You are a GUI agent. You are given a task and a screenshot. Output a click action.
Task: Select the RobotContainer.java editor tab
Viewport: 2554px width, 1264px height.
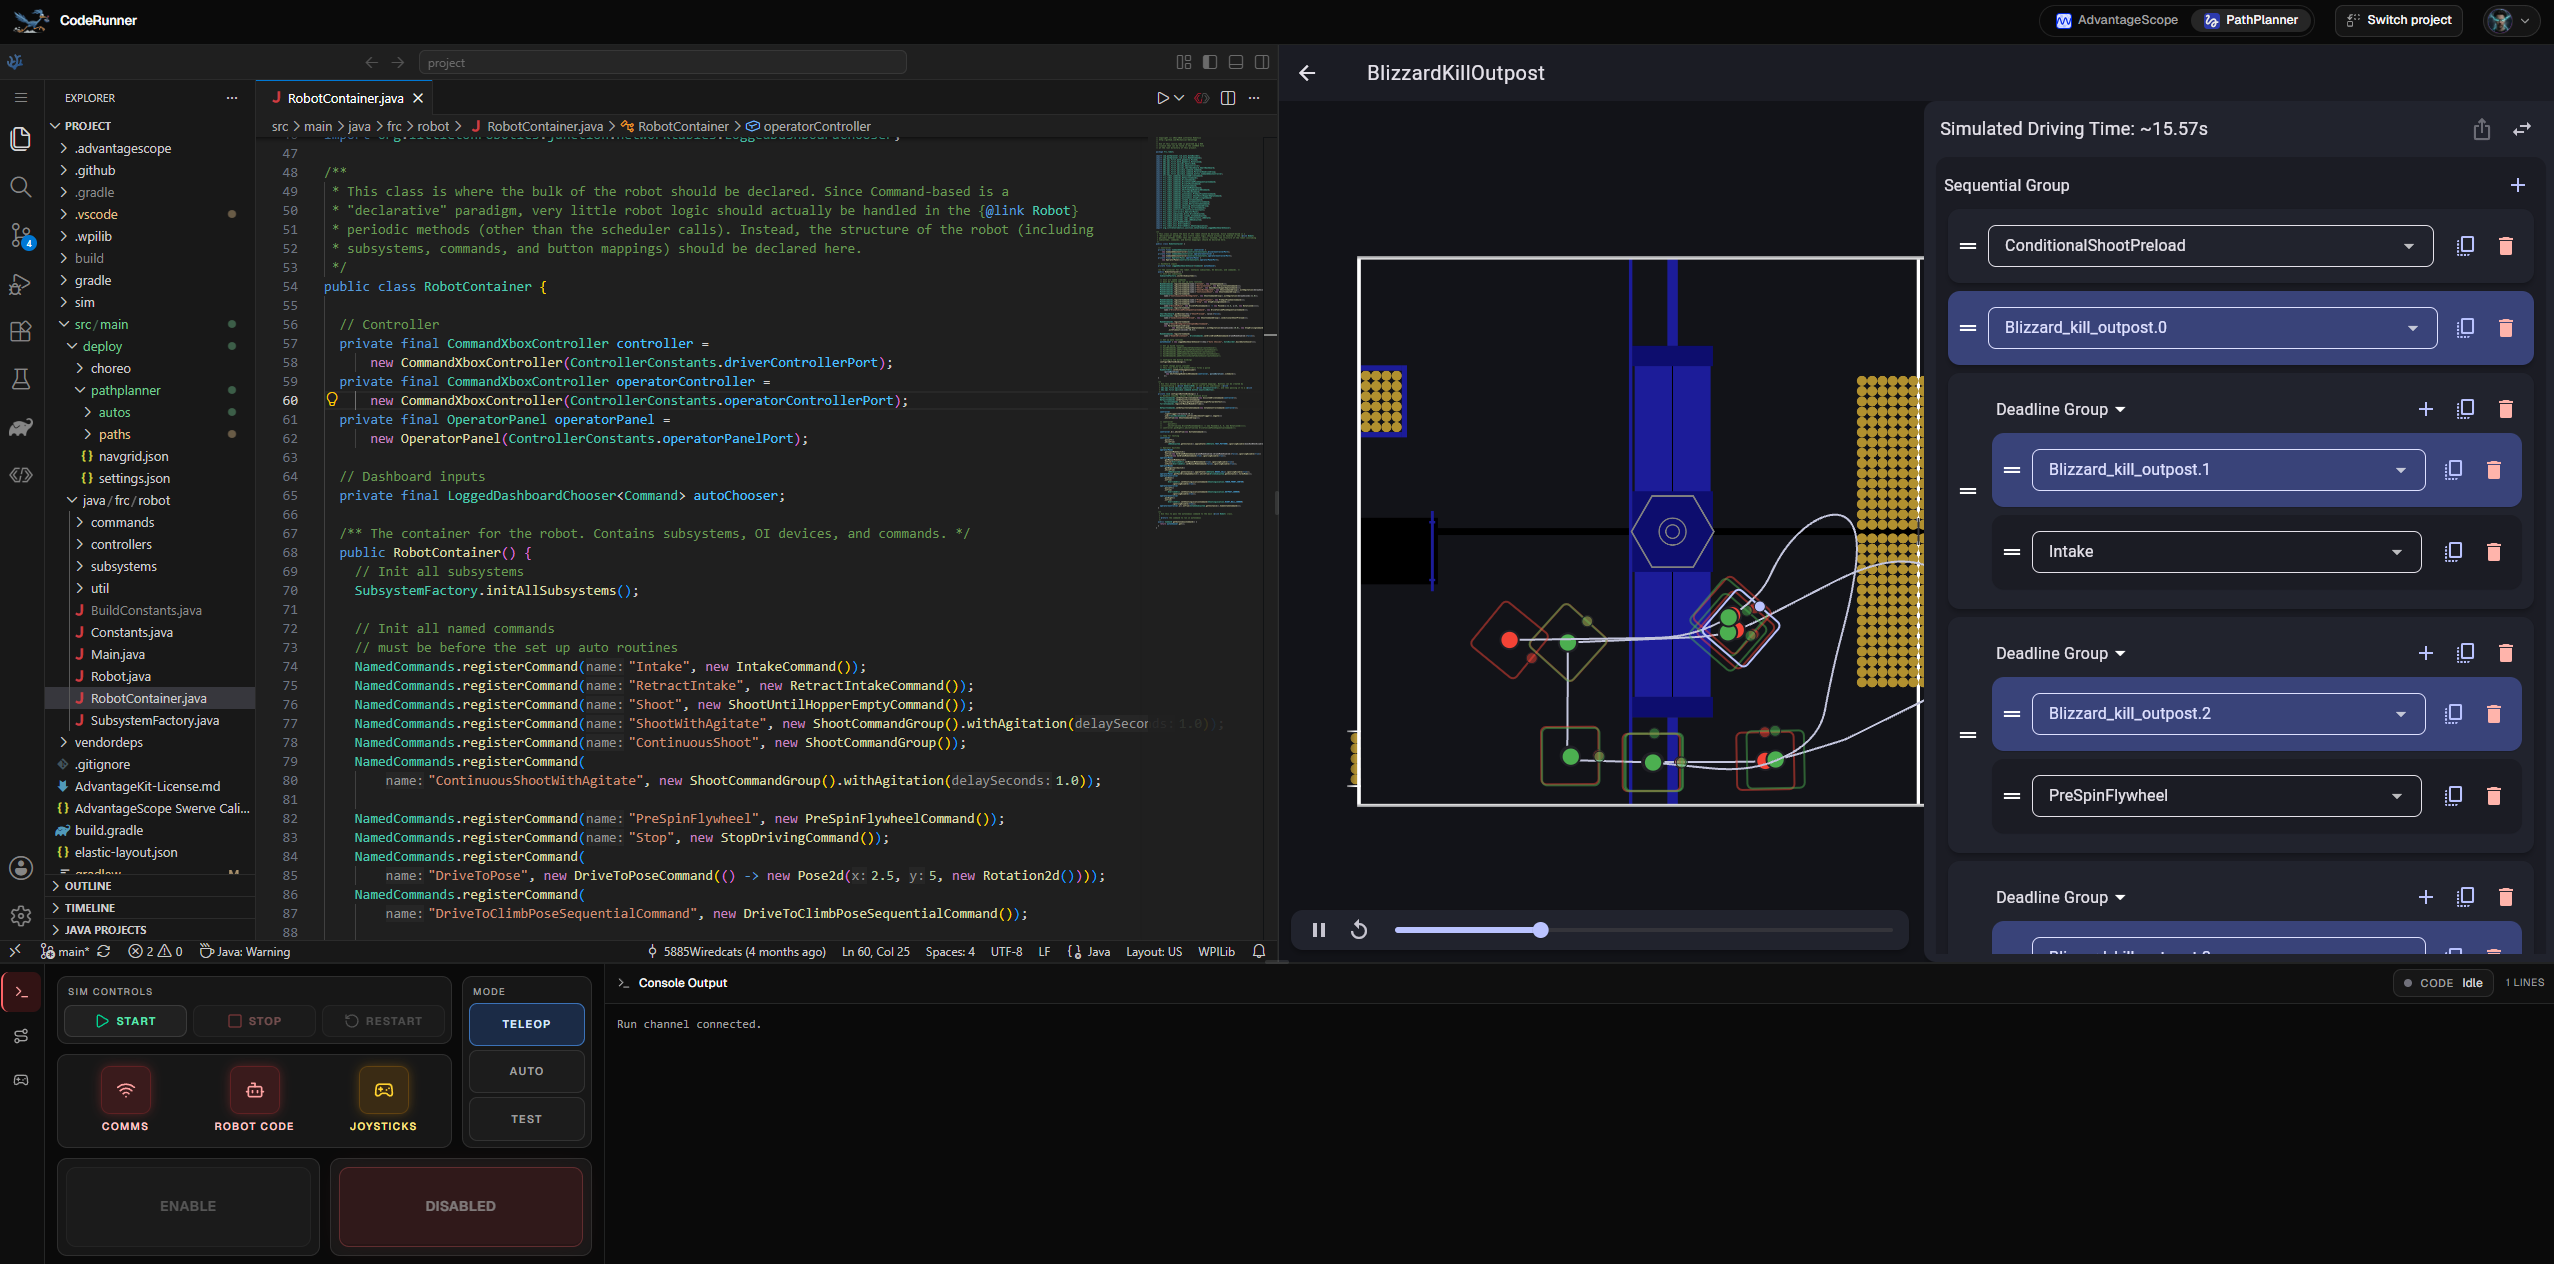[x=346, y=98]
